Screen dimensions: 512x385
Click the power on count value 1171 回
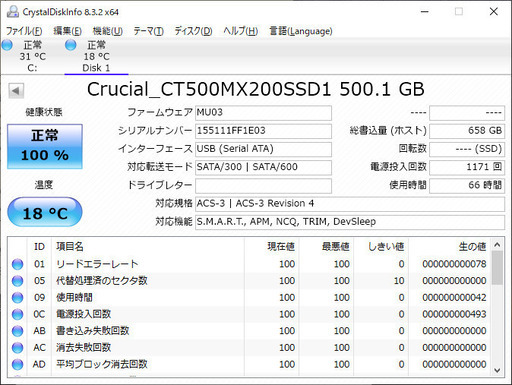467,167
